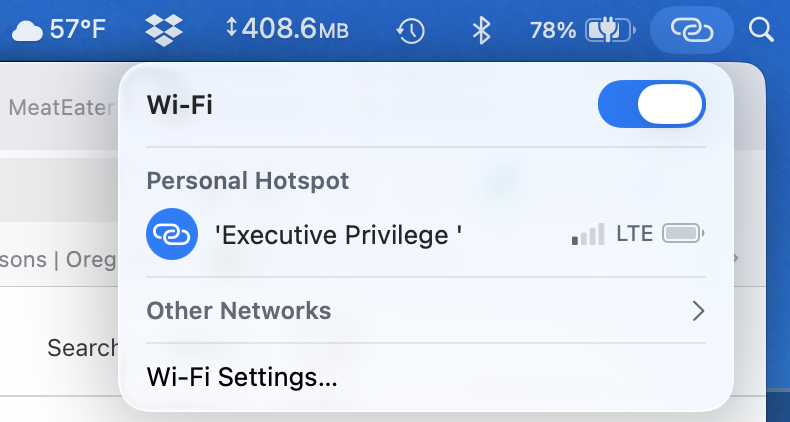Connect to 'Executive Privilege' hotspot
The image size is (790, 422).
coord(338,235)
